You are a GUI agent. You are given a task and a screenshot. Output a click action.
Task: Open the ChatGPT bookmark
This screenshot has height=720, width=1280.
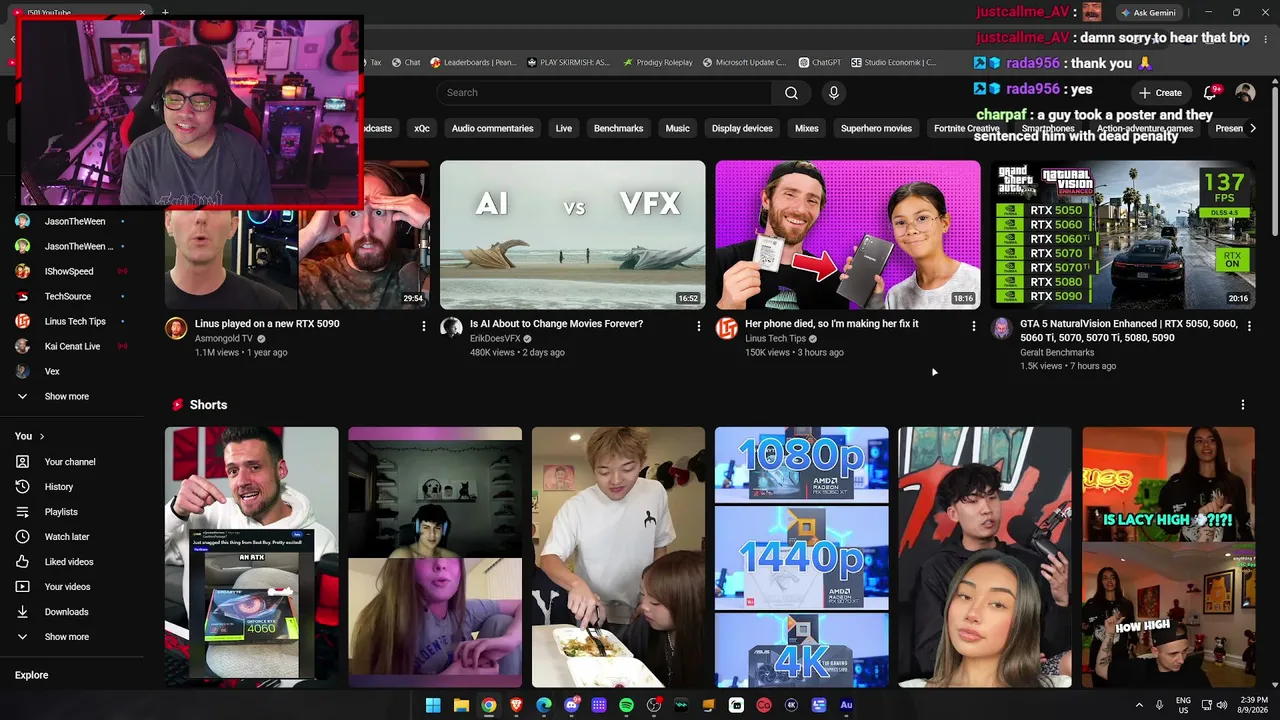(x=819, y=62)
